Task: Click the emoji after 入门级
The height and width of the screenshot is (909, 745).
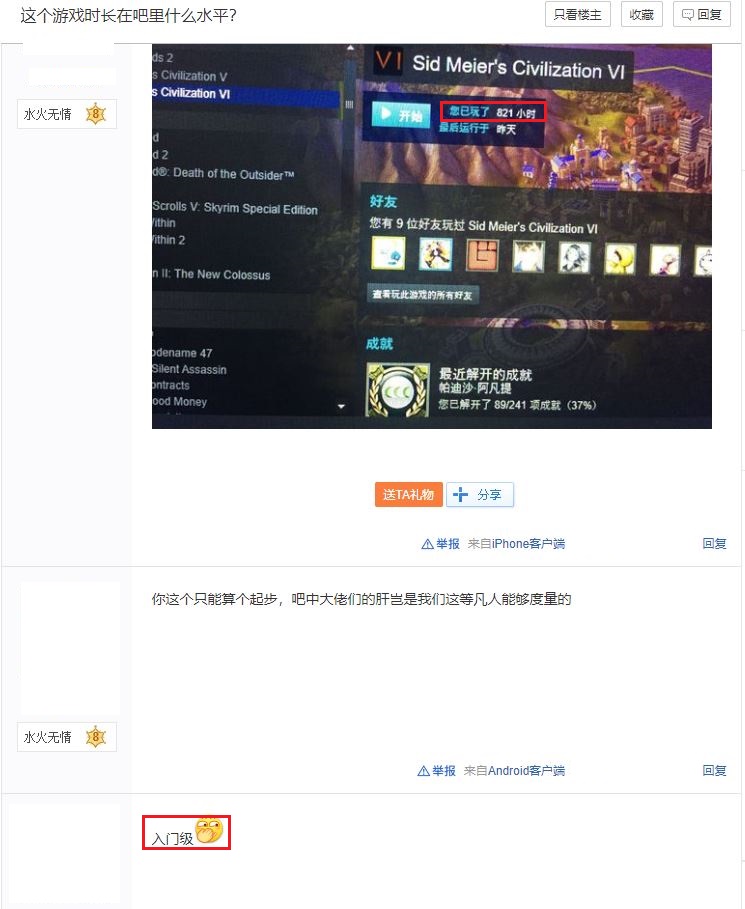Action: [x=209, y=831]
